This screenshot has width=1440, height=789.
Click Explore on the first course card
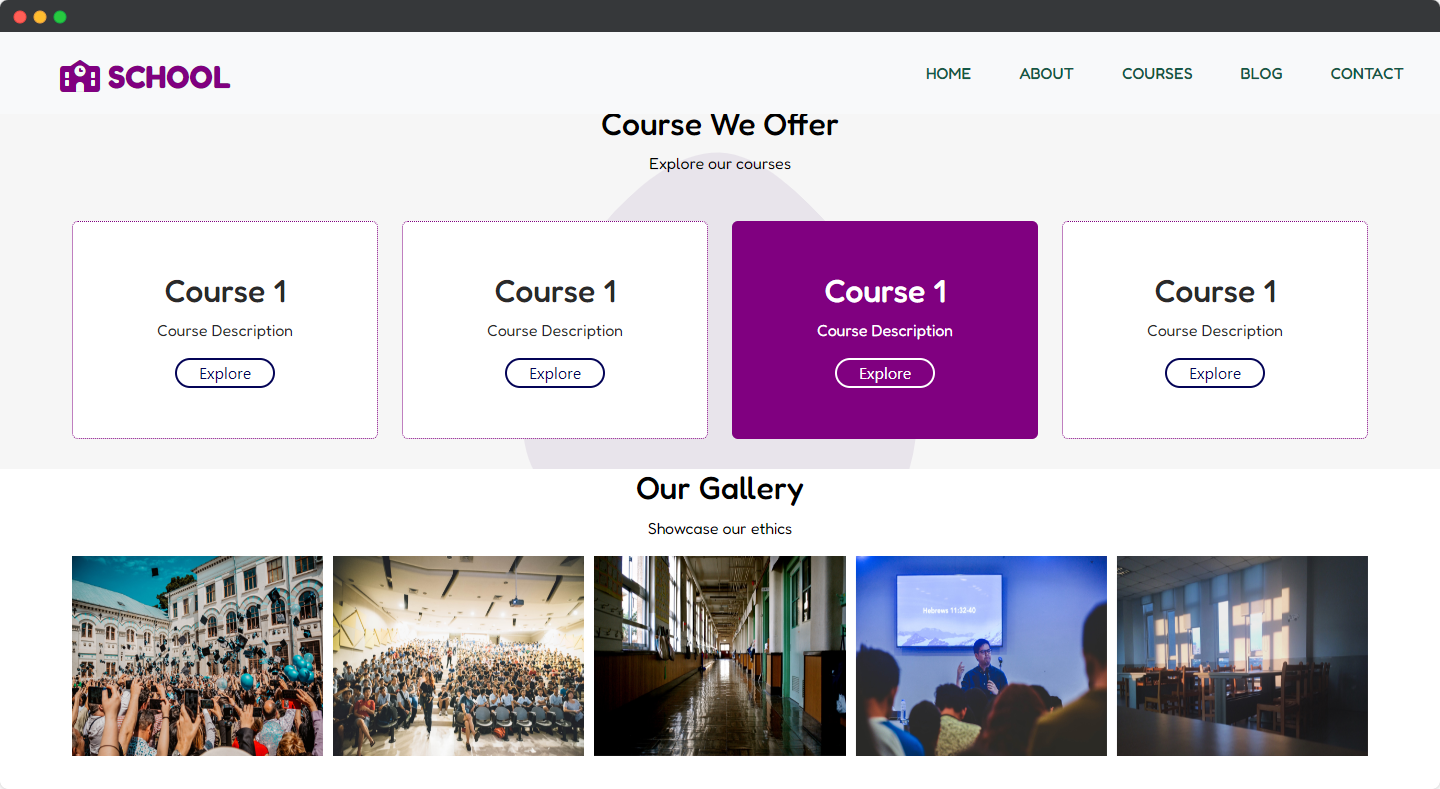tap(225, 373)
